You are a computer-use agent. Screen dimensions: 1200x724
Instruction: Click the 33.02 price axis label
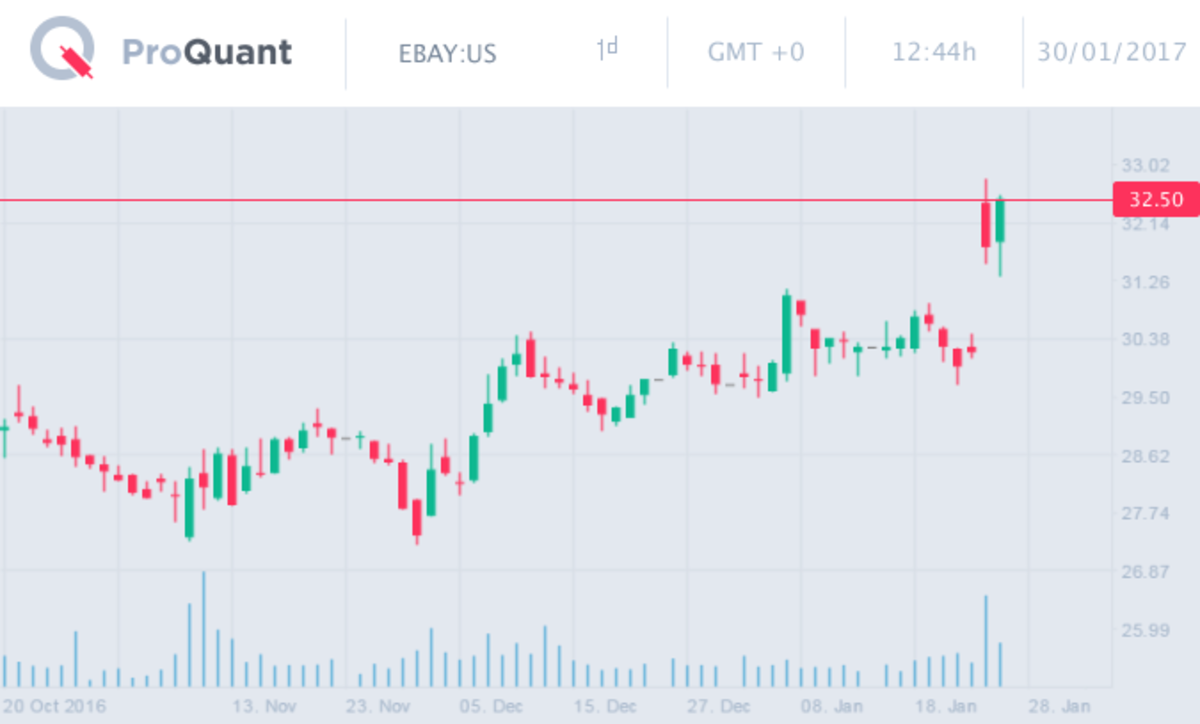[1144, 166]
